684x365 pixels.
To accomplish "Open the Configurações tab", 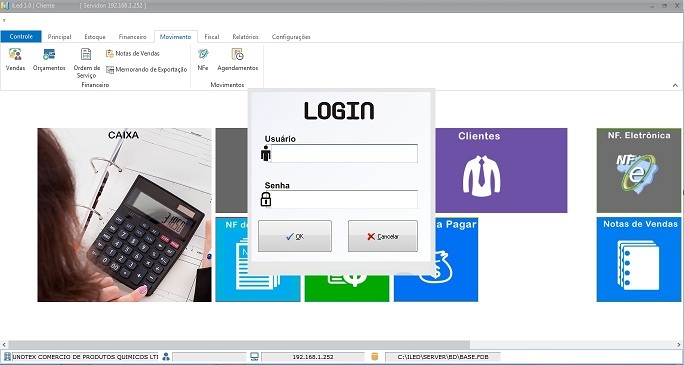I will 291,37.
